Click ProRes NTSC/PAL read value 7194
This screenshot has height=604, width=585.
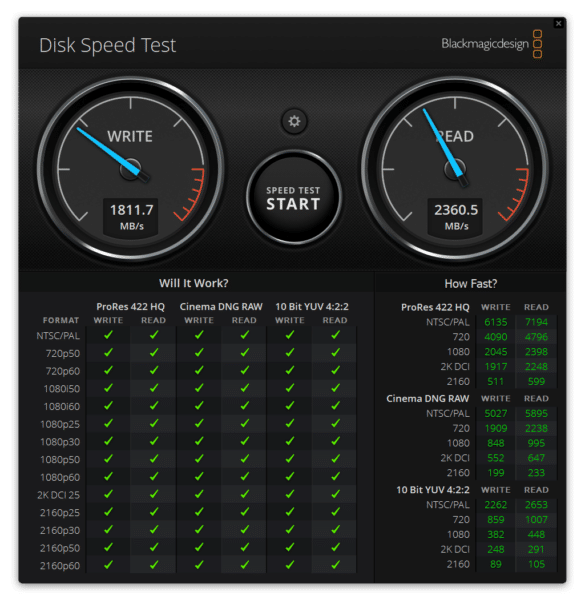(x=536, y=322)
